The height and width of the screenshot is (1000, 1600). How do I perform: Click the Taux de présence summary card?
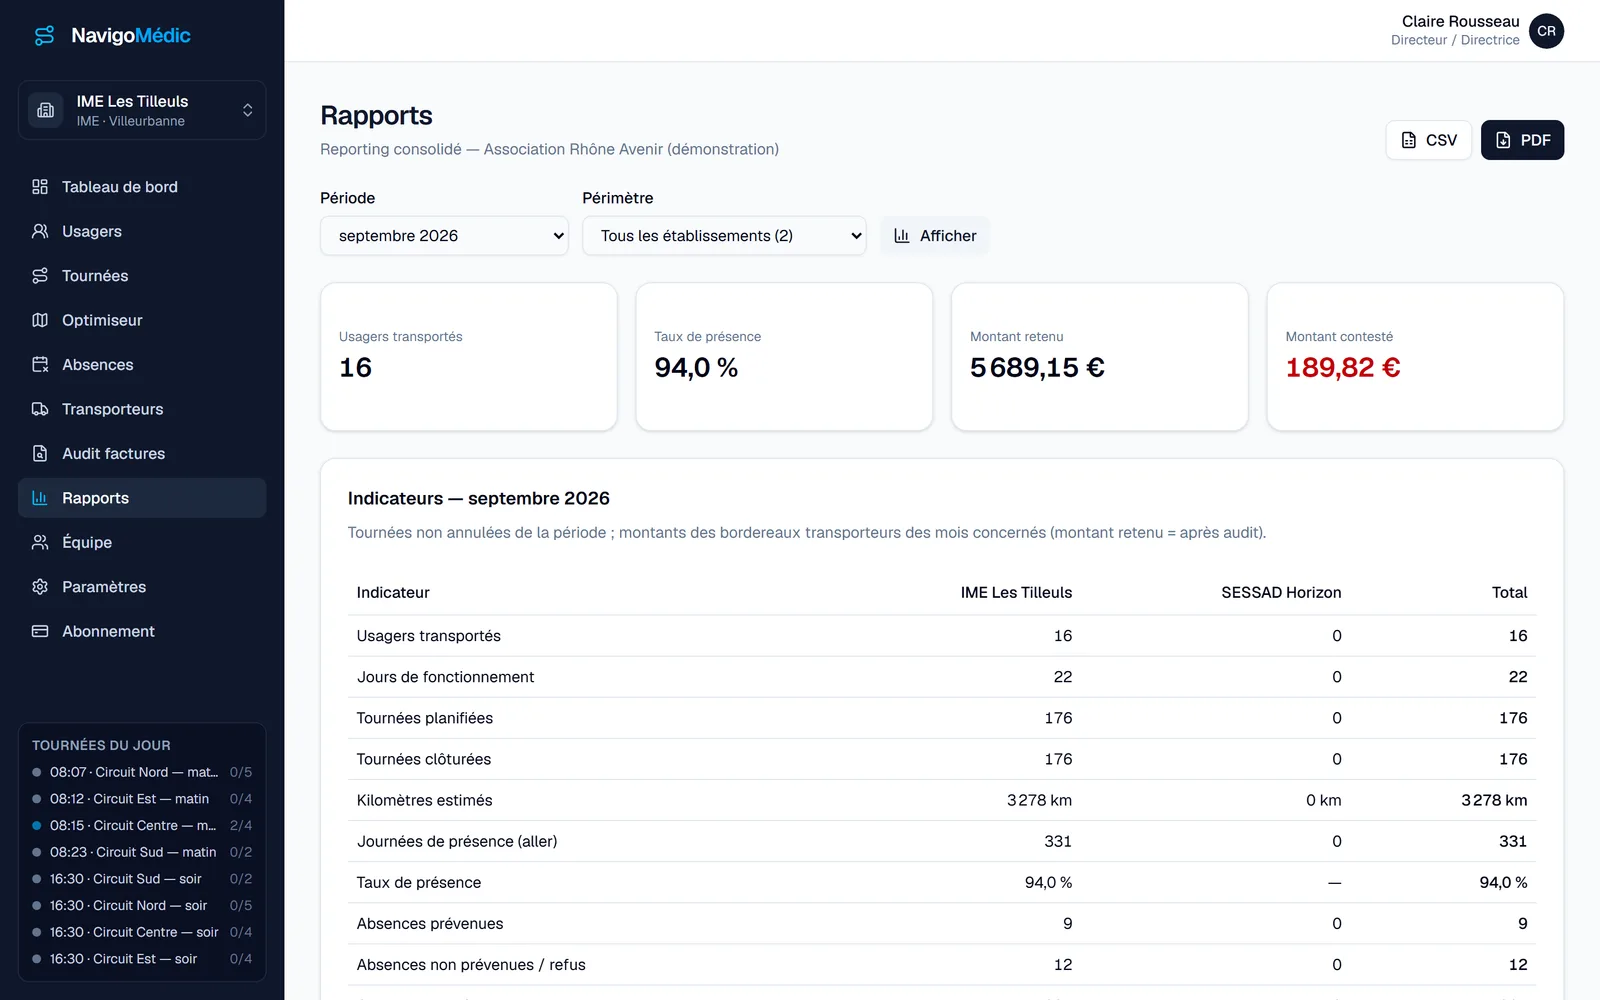(x=784, y=357)
